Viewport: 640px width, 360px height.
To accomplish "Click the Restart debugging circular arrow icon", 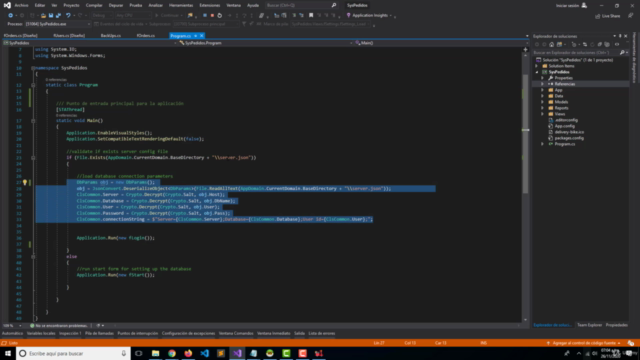I will [x=220, y=16].
